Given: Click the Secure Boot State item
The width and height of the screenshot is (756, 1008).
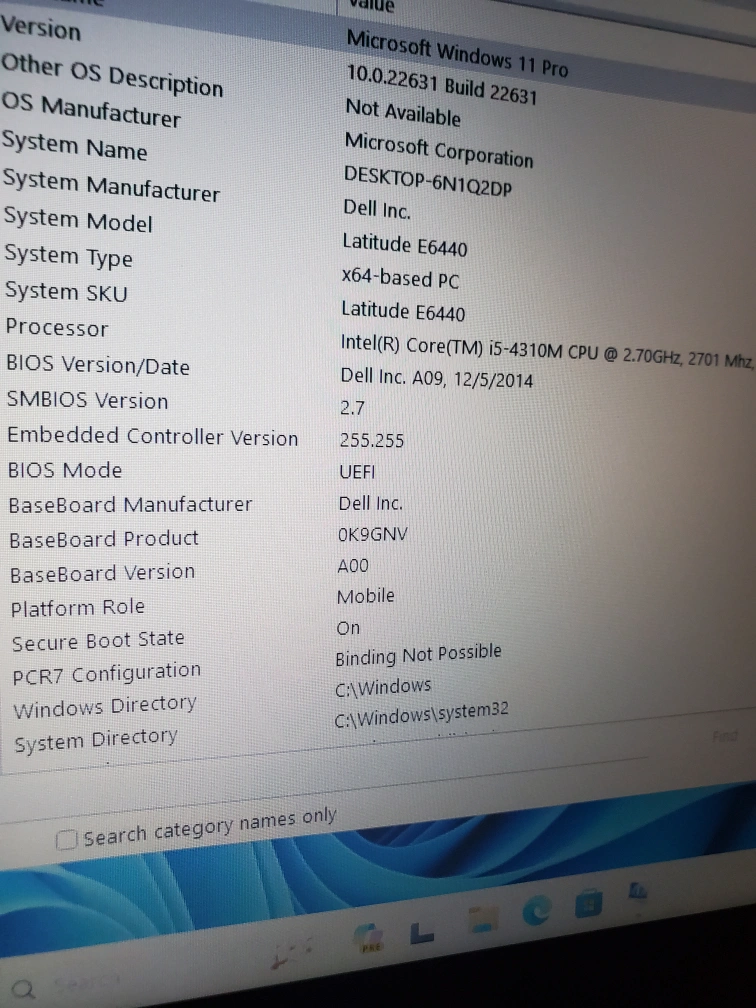Looking at the screenshot, I should coord(98,641).
